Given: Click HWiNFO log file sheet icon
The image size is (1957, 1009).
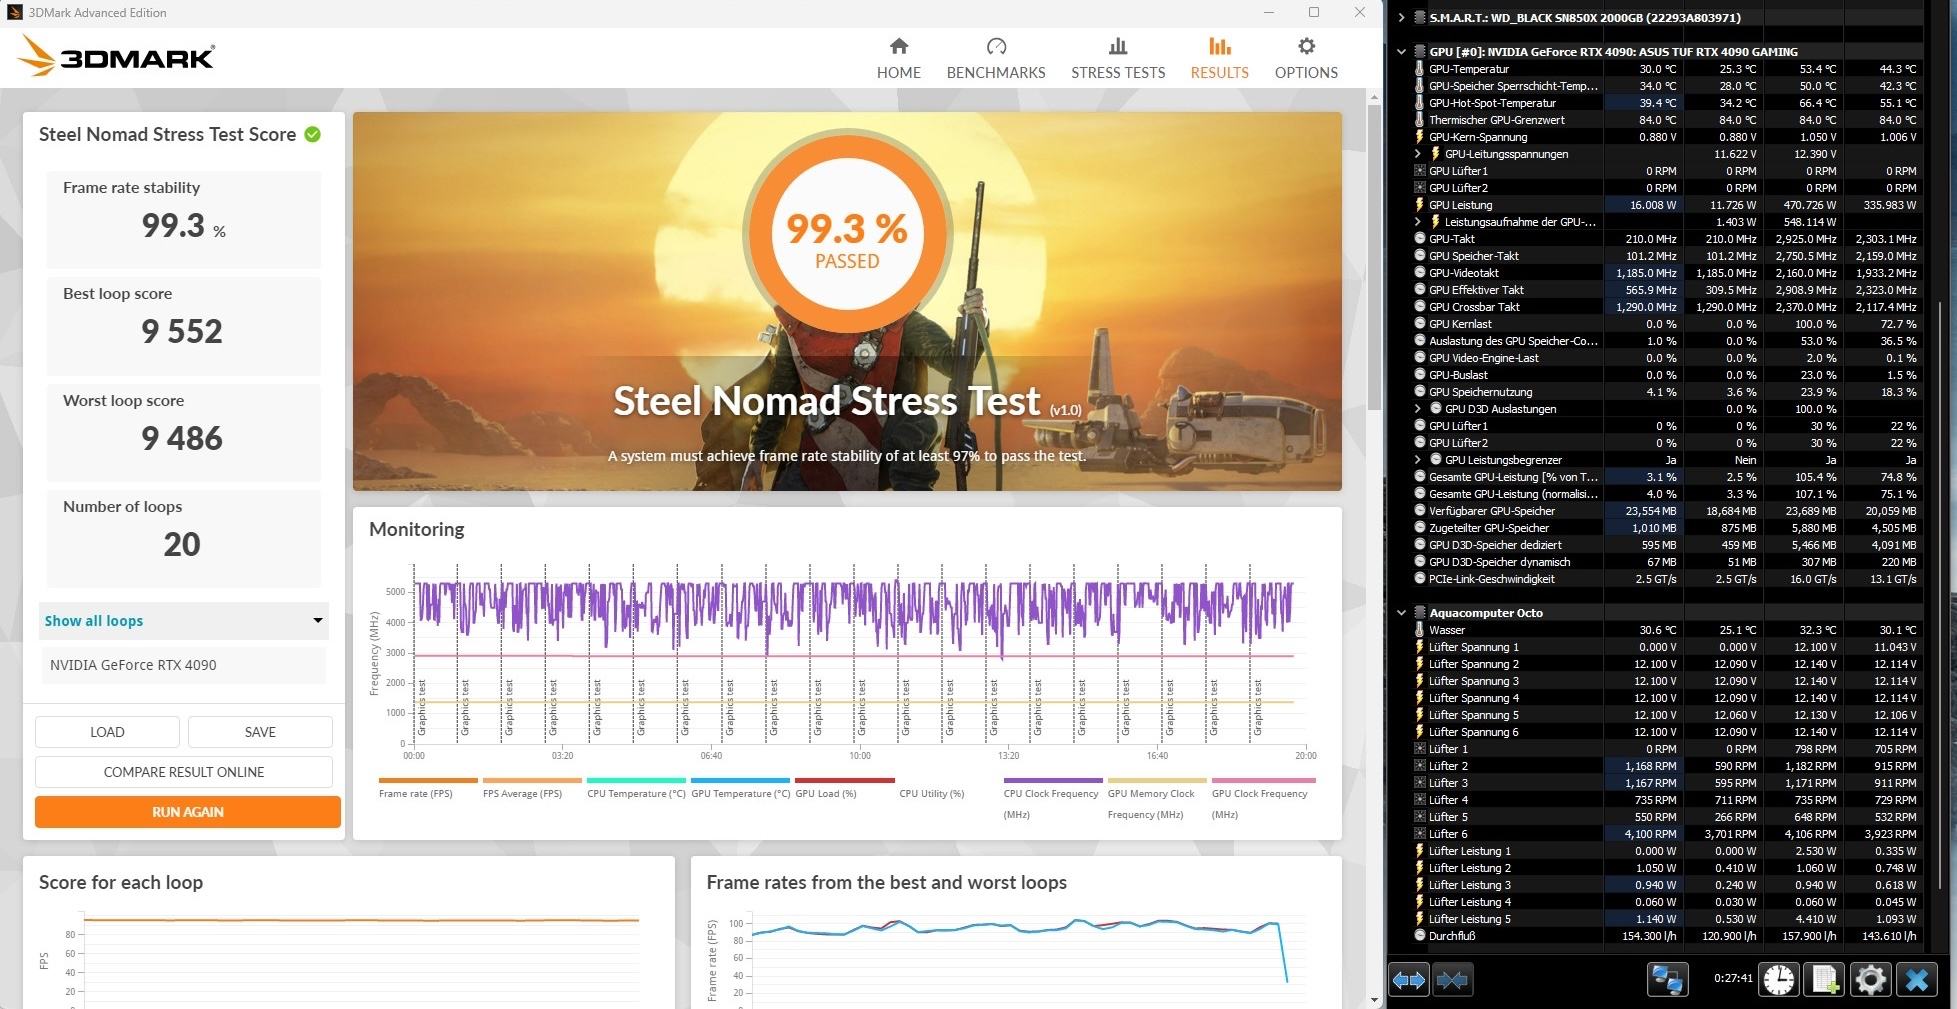Looking at the screenshot, I should click(x=1825, y=980).
